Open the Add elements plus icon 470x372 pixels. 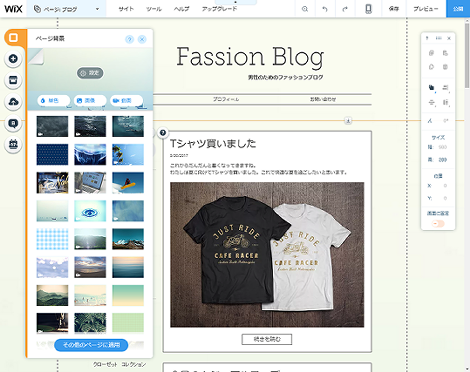(13, 59)
